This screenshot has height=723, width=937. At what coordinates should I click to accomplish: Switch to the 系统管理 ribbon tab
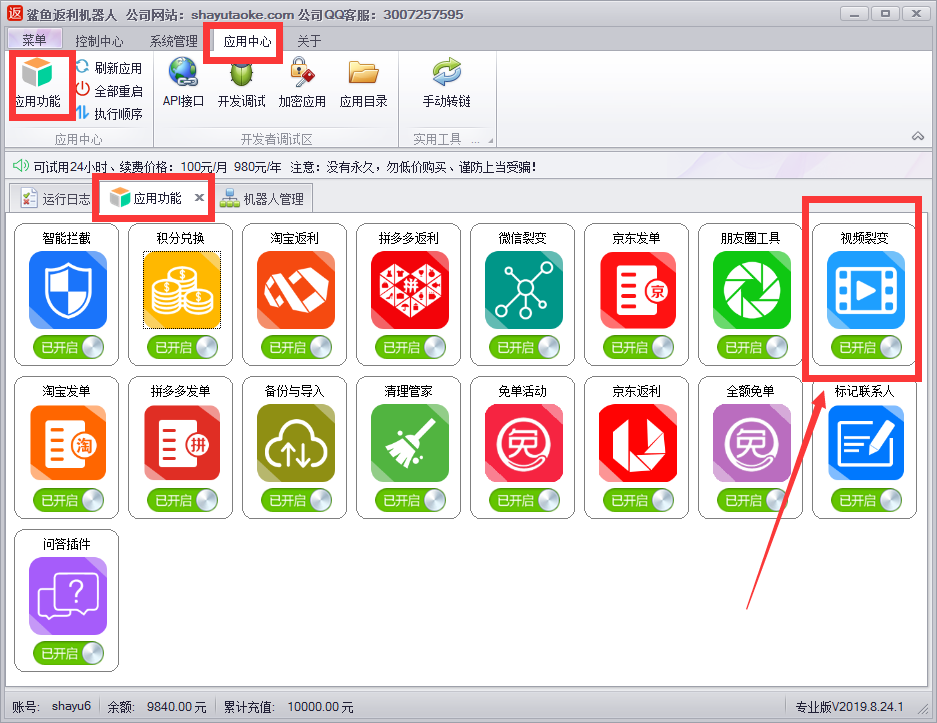173,41
